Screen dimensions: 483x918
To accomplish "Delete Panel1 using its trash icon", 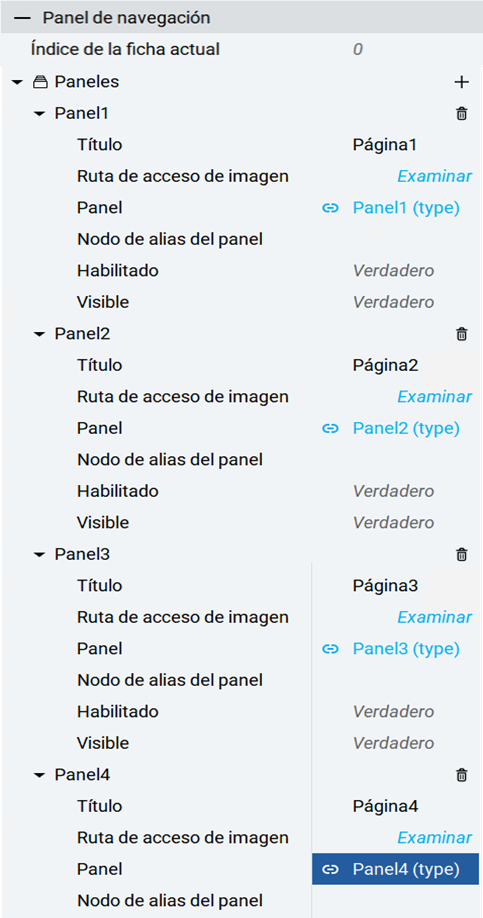I will click(461, 114).
